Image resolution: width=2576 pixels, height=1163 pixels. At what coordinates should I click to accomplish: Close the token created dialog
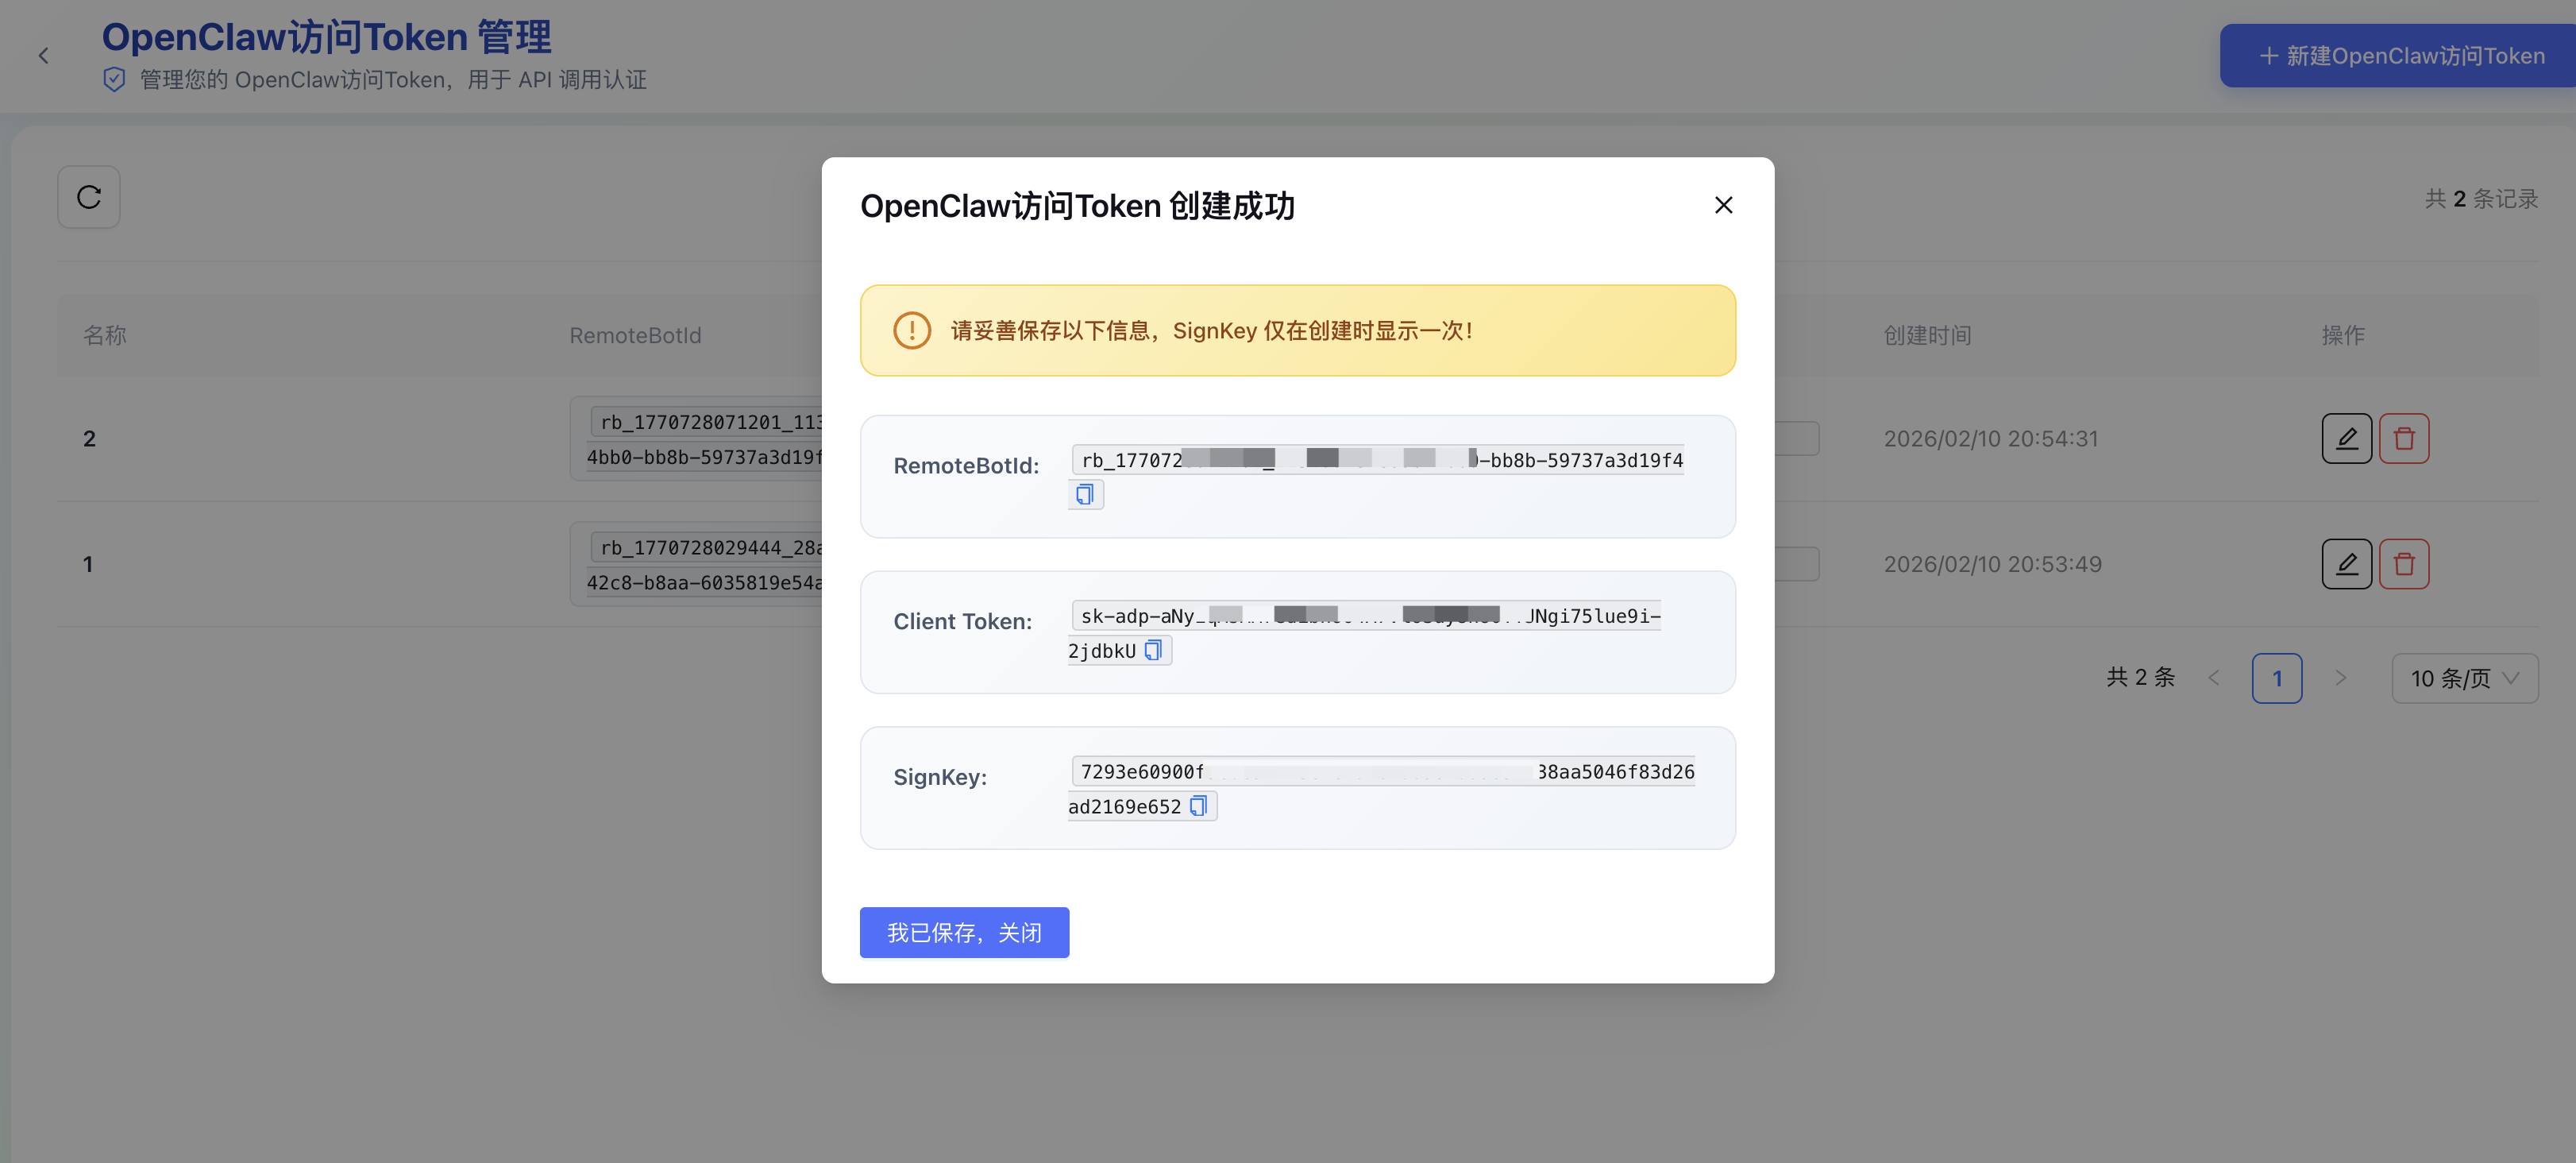tap(1723, 205)
